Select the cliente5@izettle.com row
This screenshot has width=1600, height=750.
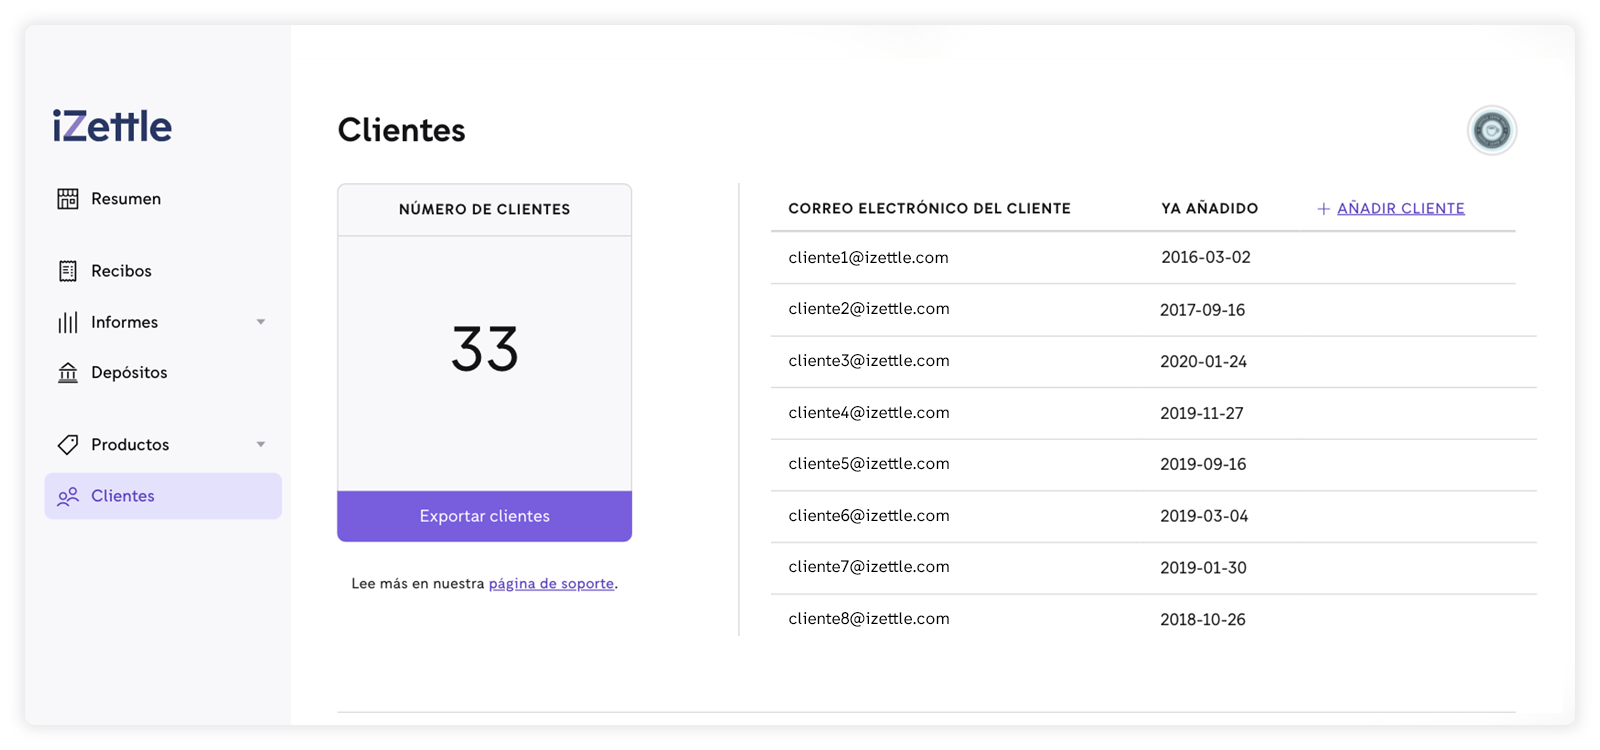tap(868, 464)
